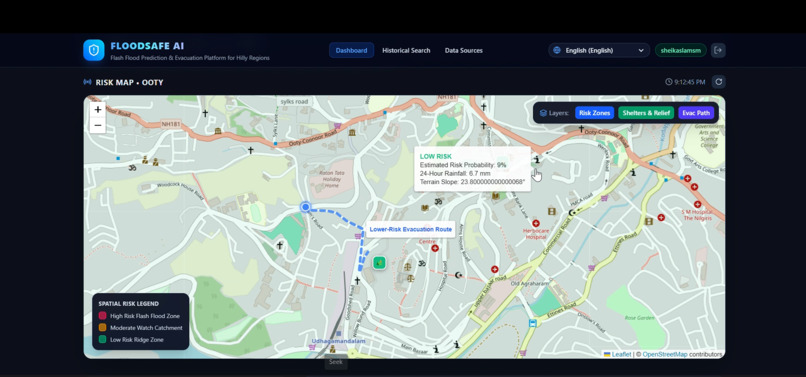Open the Leaflet attribution link
The width and height of the screenshot is (806, 377).
coord(621,354)
